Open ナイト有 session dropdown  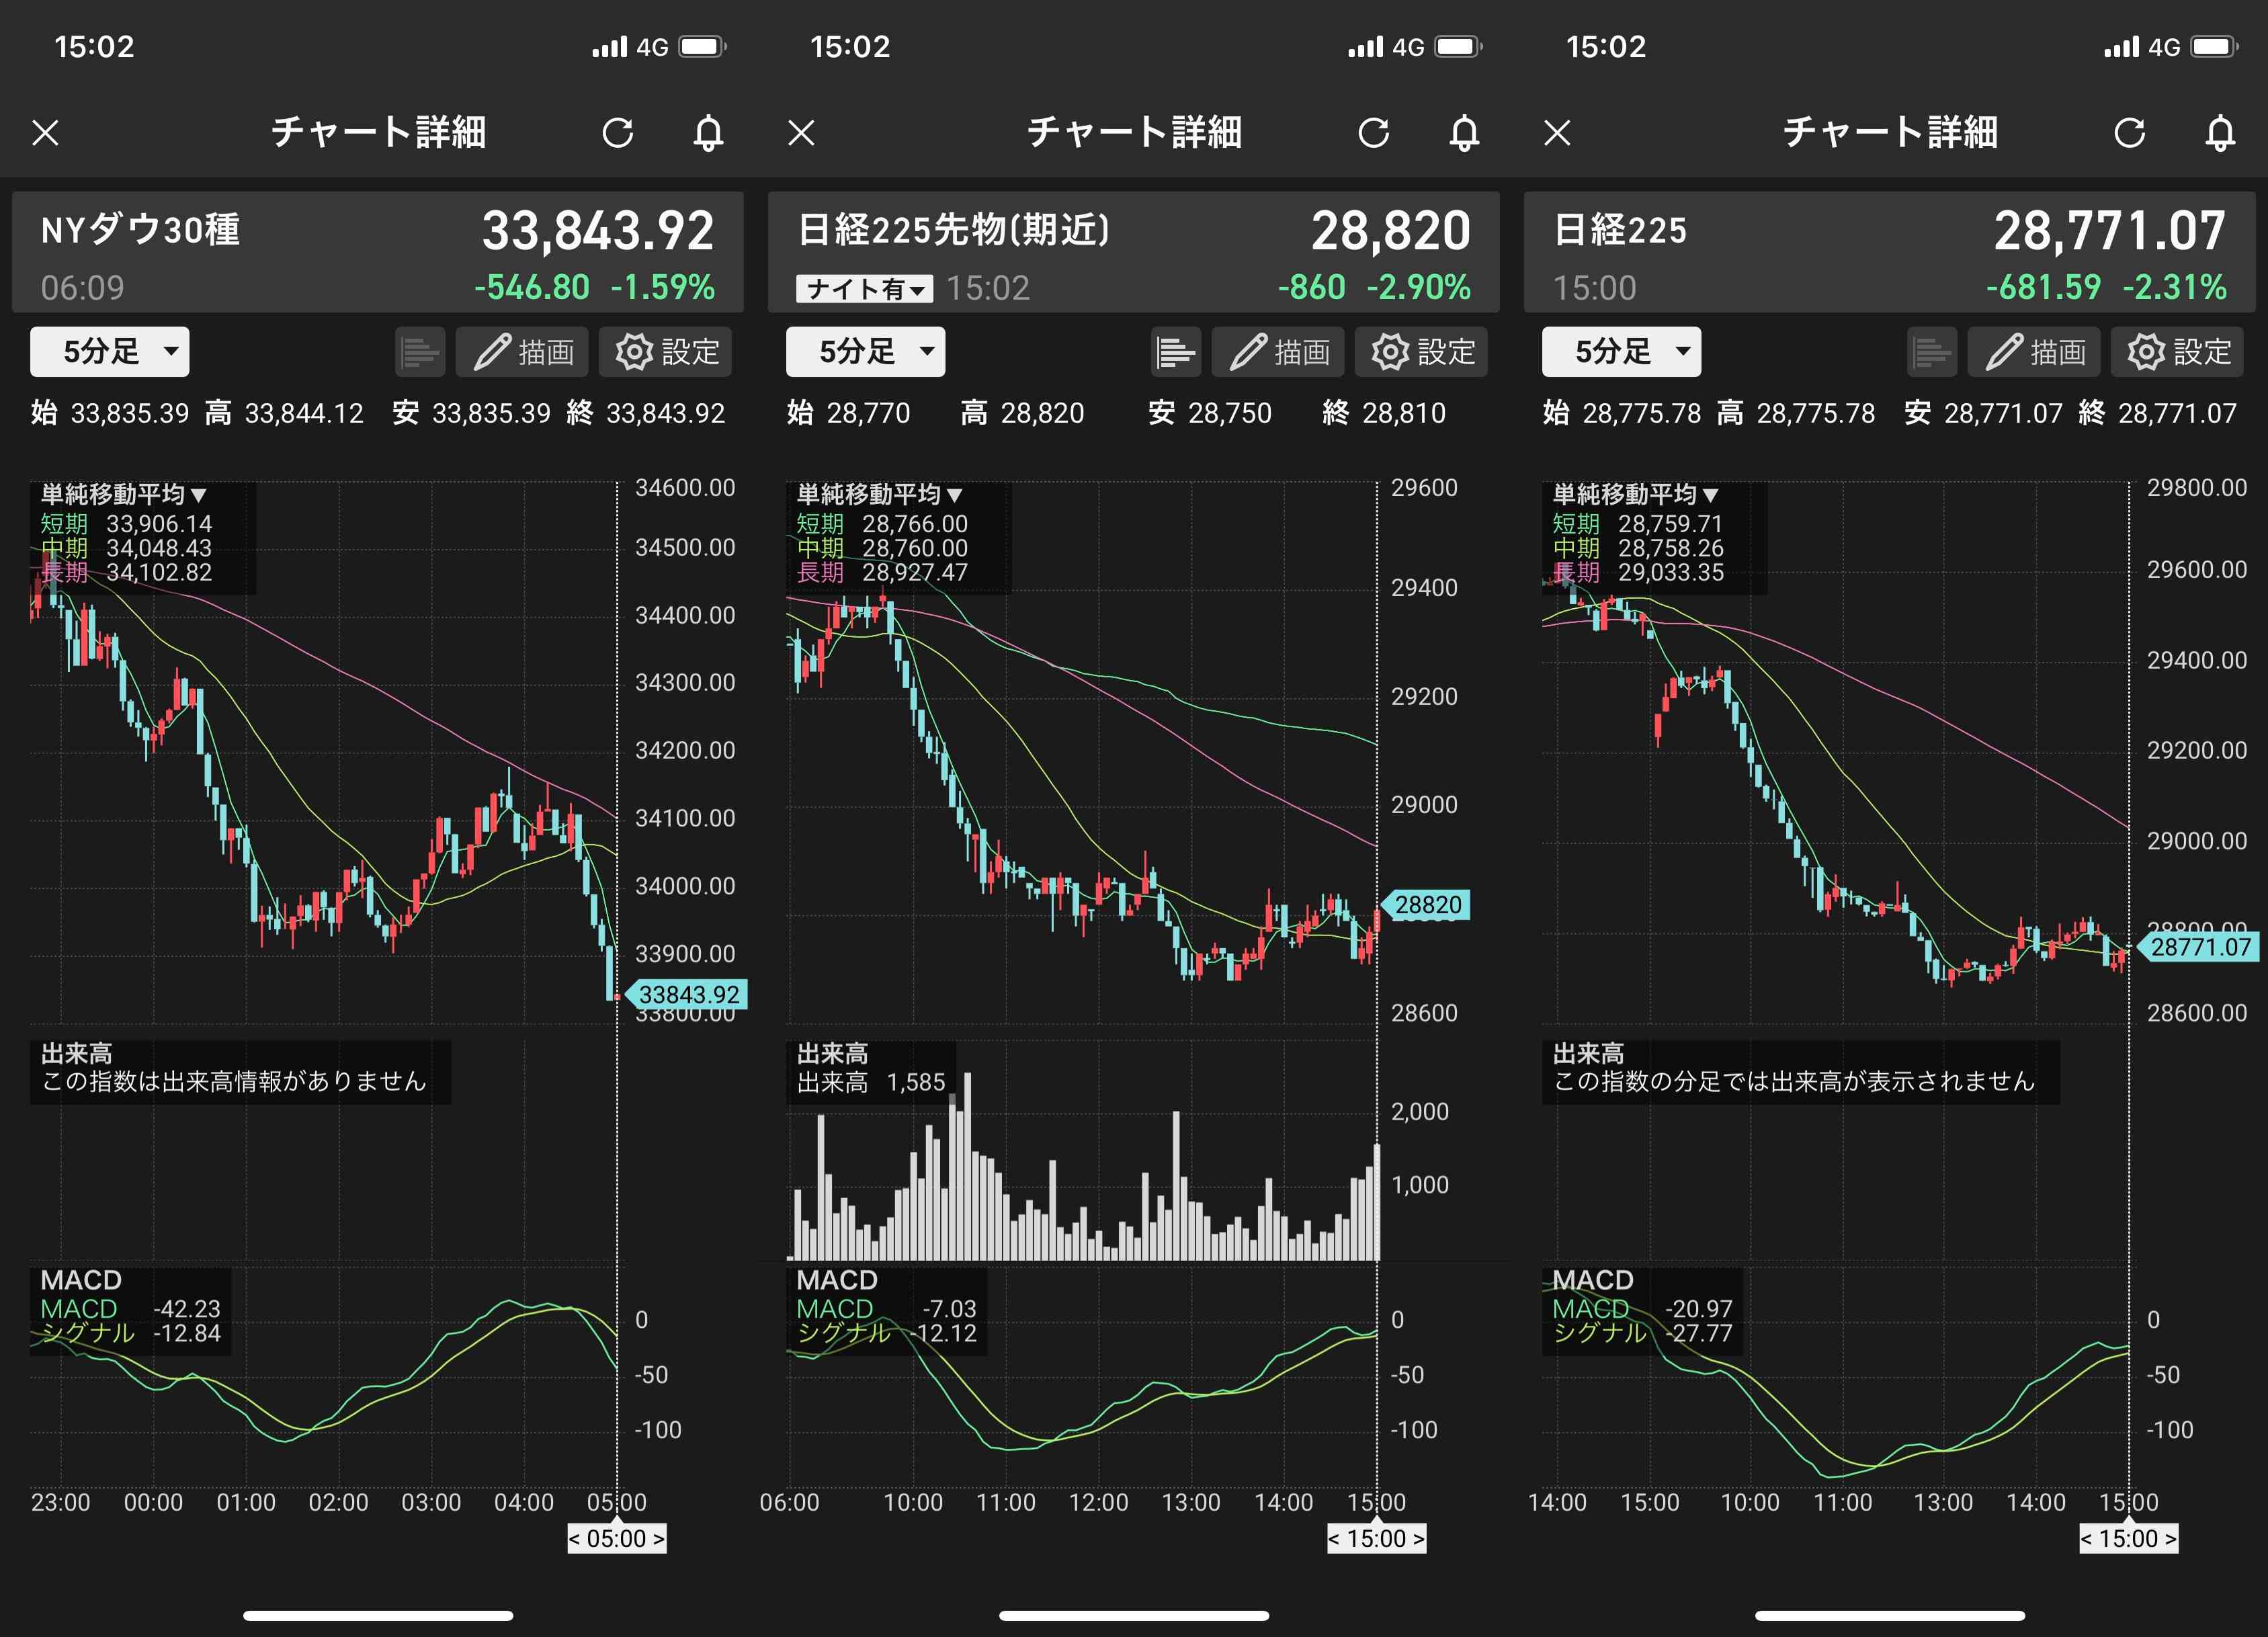click(865, 289)
